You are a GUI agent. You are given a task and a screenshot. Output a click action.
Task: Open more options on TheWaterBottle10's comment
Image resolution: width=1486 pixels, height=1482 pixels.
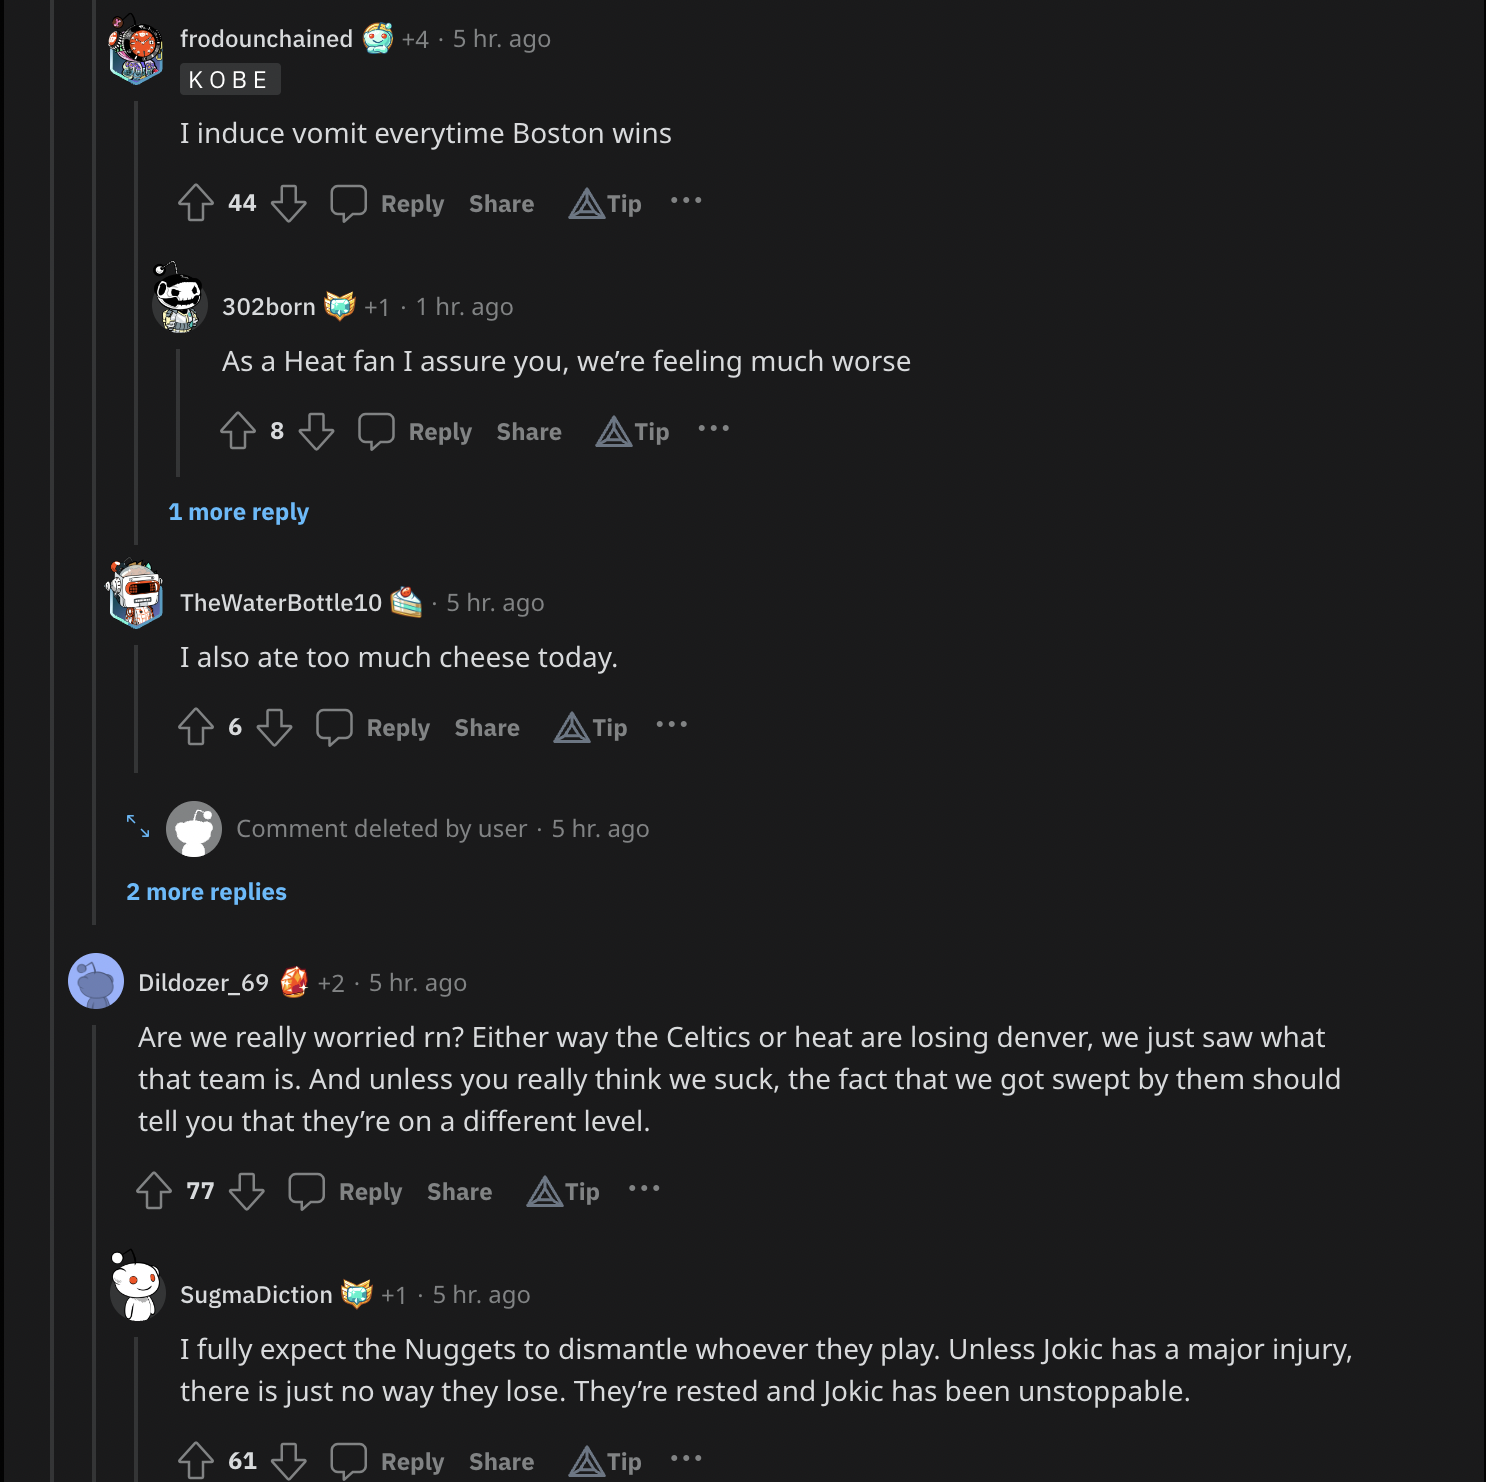pos(672,725)
